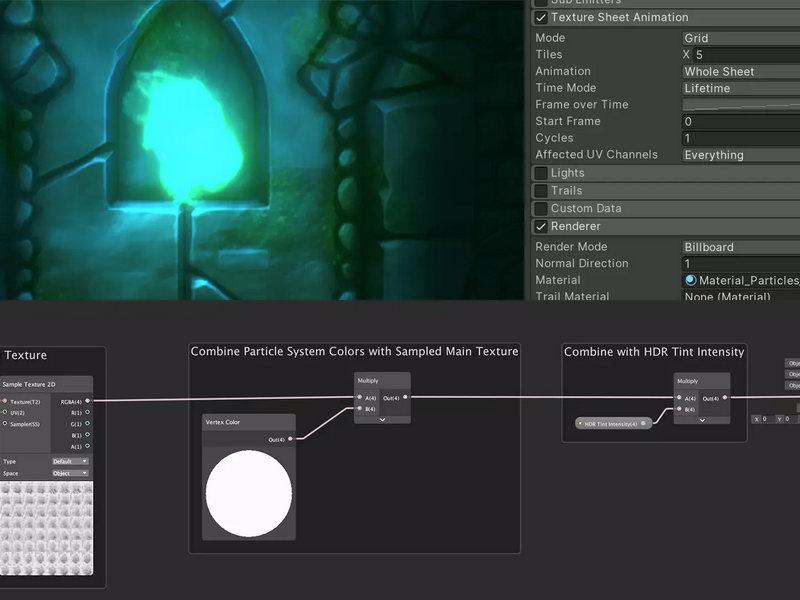Click the Vertex Color Out(4) port
This screenshot has width=800, height=600.
pos(290,439)
